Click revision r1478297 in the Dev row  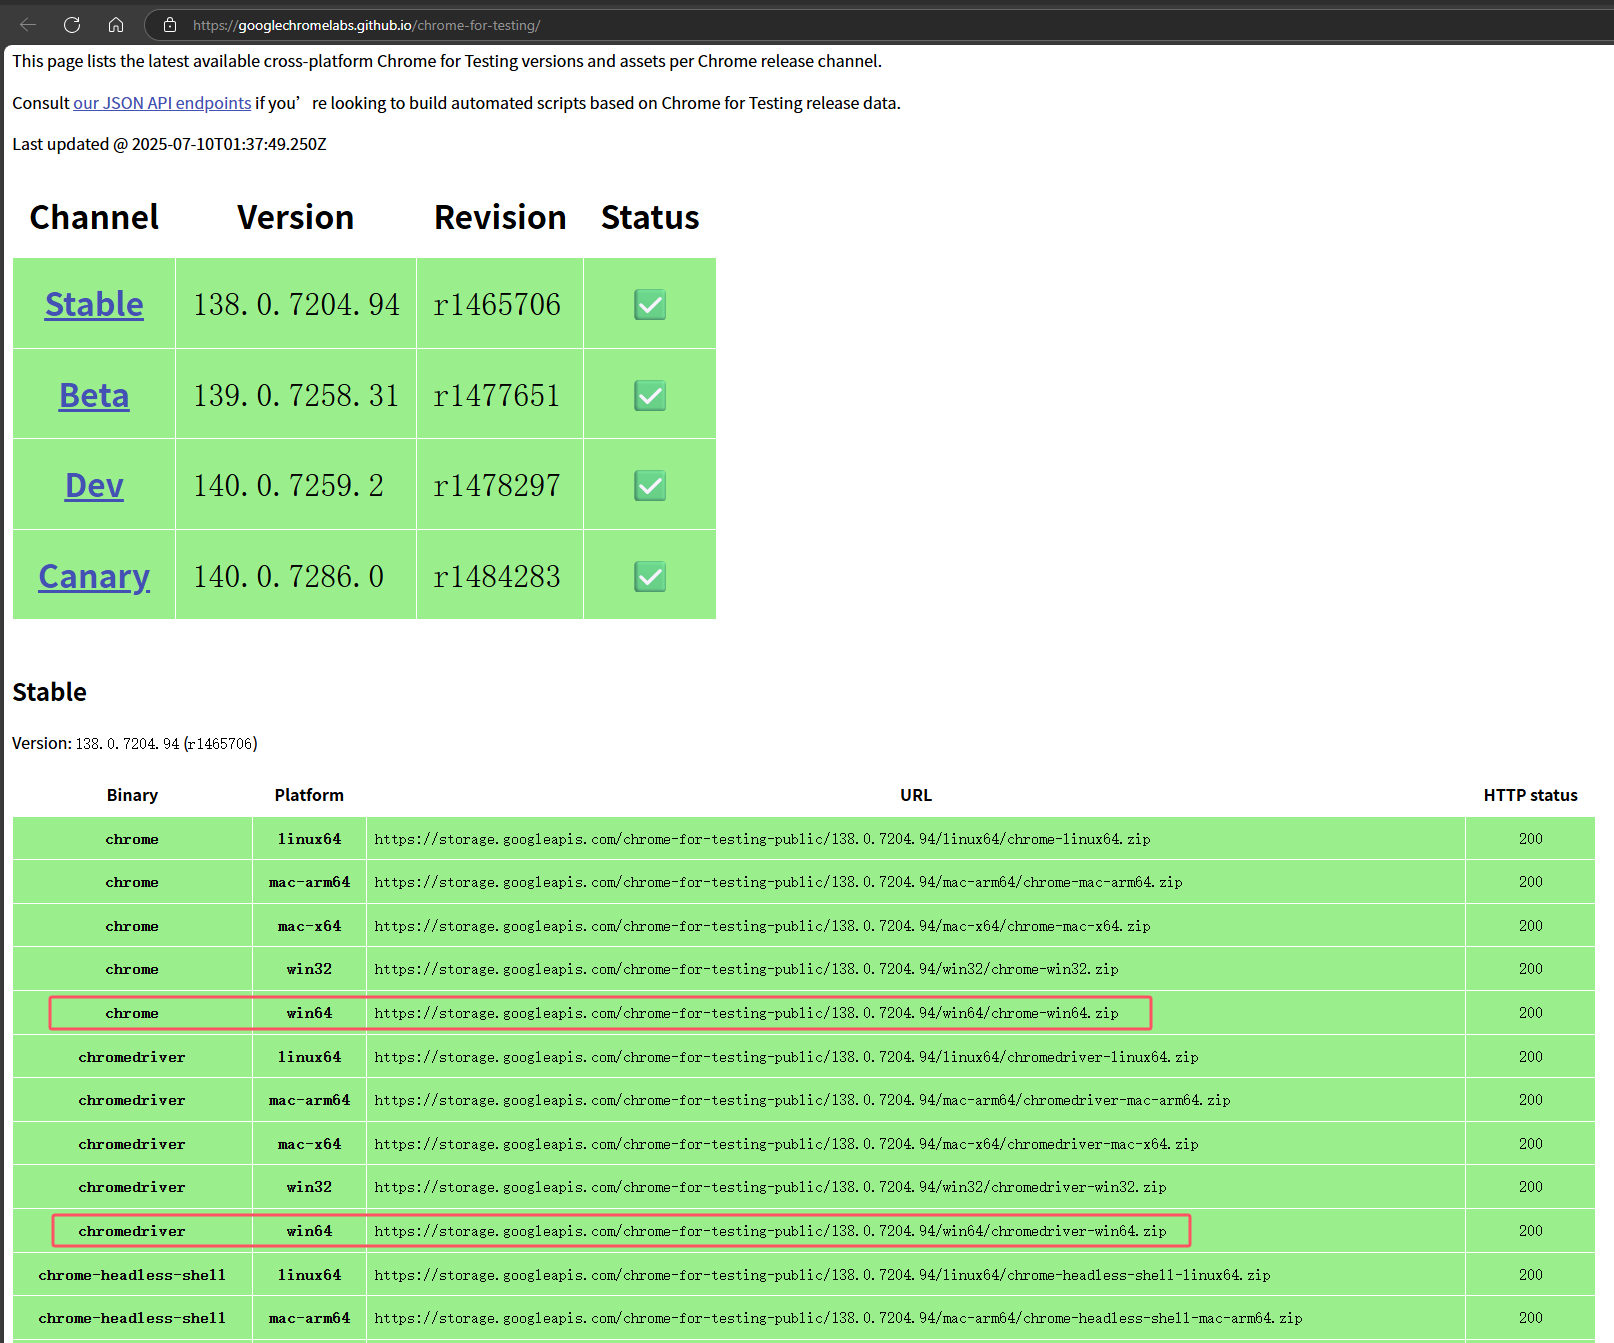(497, 485)
